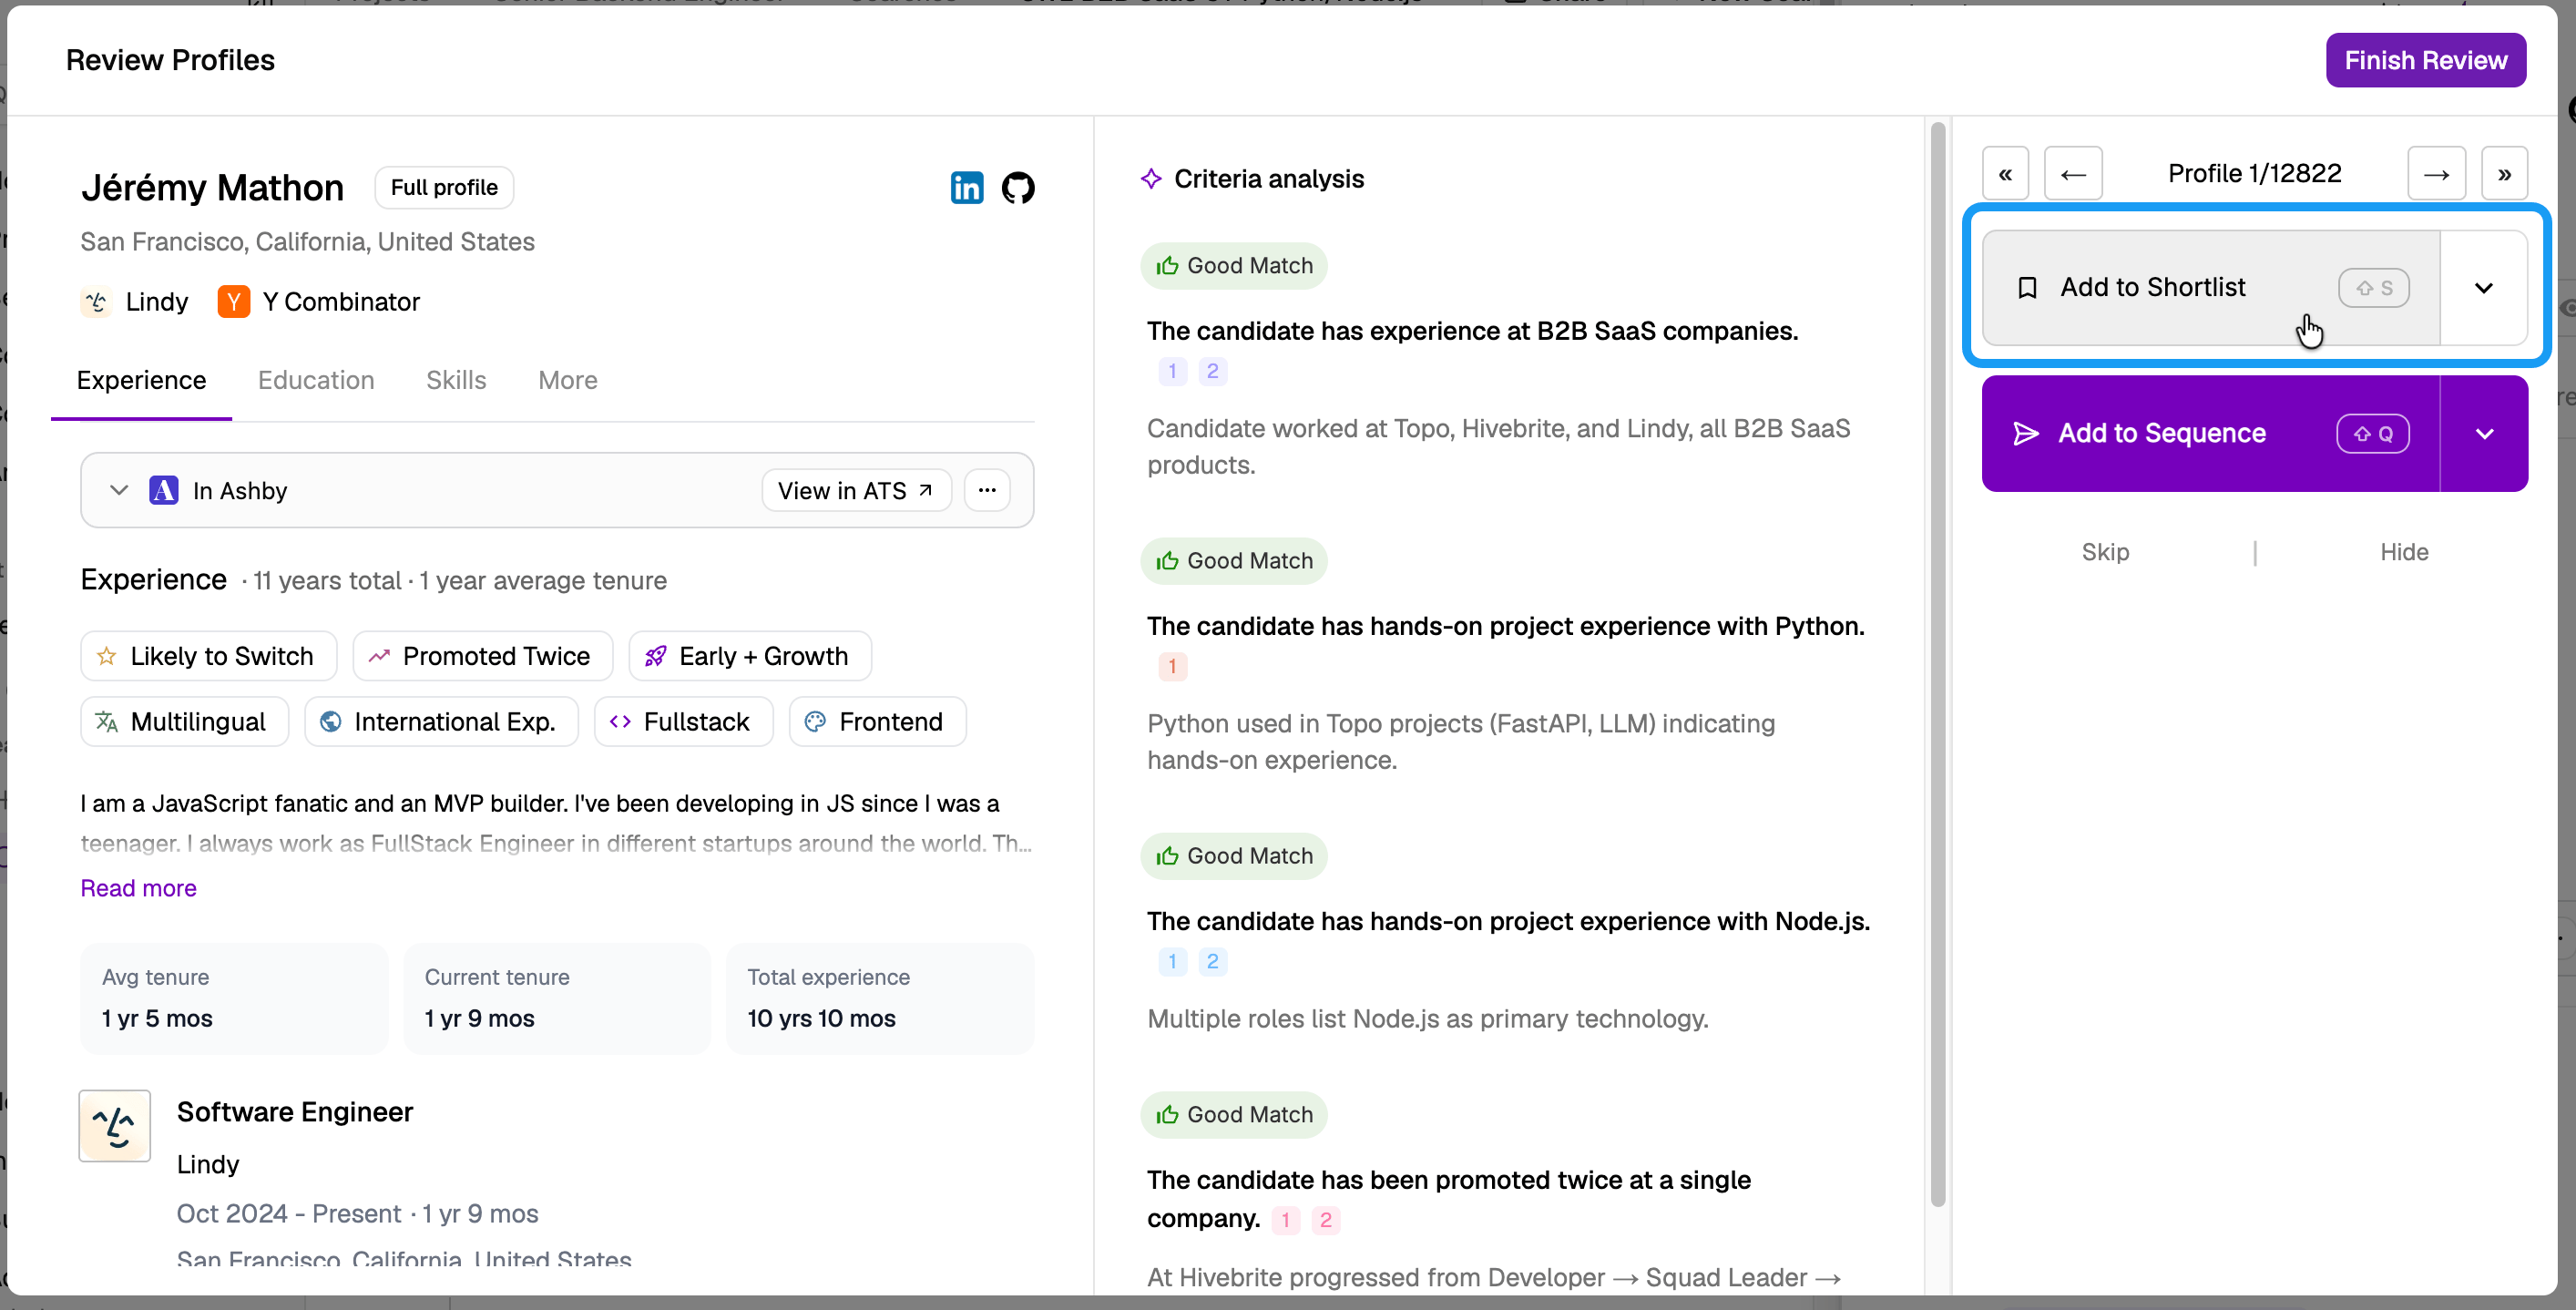Click the Software Engineer job title
Image resolution: width=2576 pixels, height=1310 pixels.
click(x=295, y=1112)
